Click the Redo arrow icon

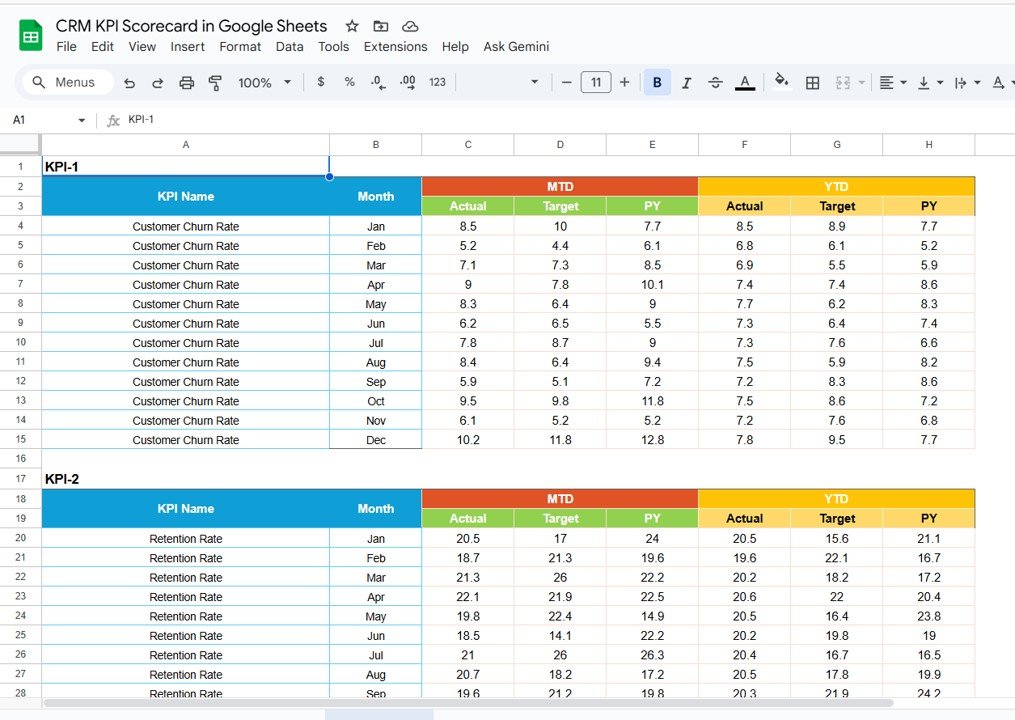click(x=158, y=83)
